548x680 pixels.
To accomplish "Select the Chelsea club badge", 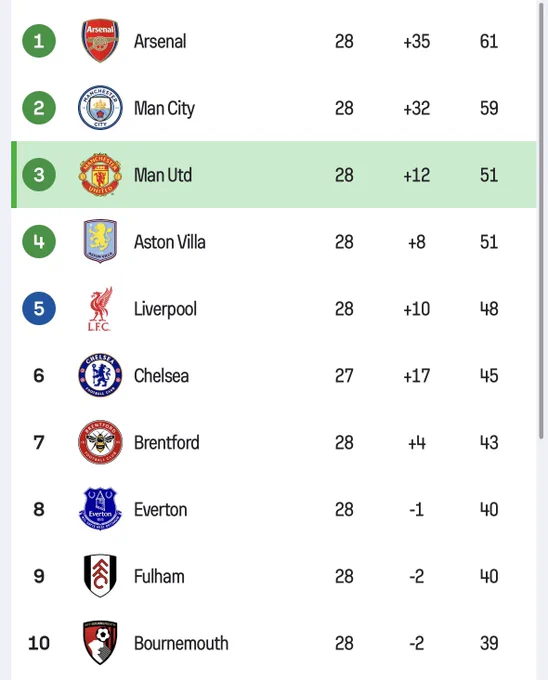I will (100, 375).
